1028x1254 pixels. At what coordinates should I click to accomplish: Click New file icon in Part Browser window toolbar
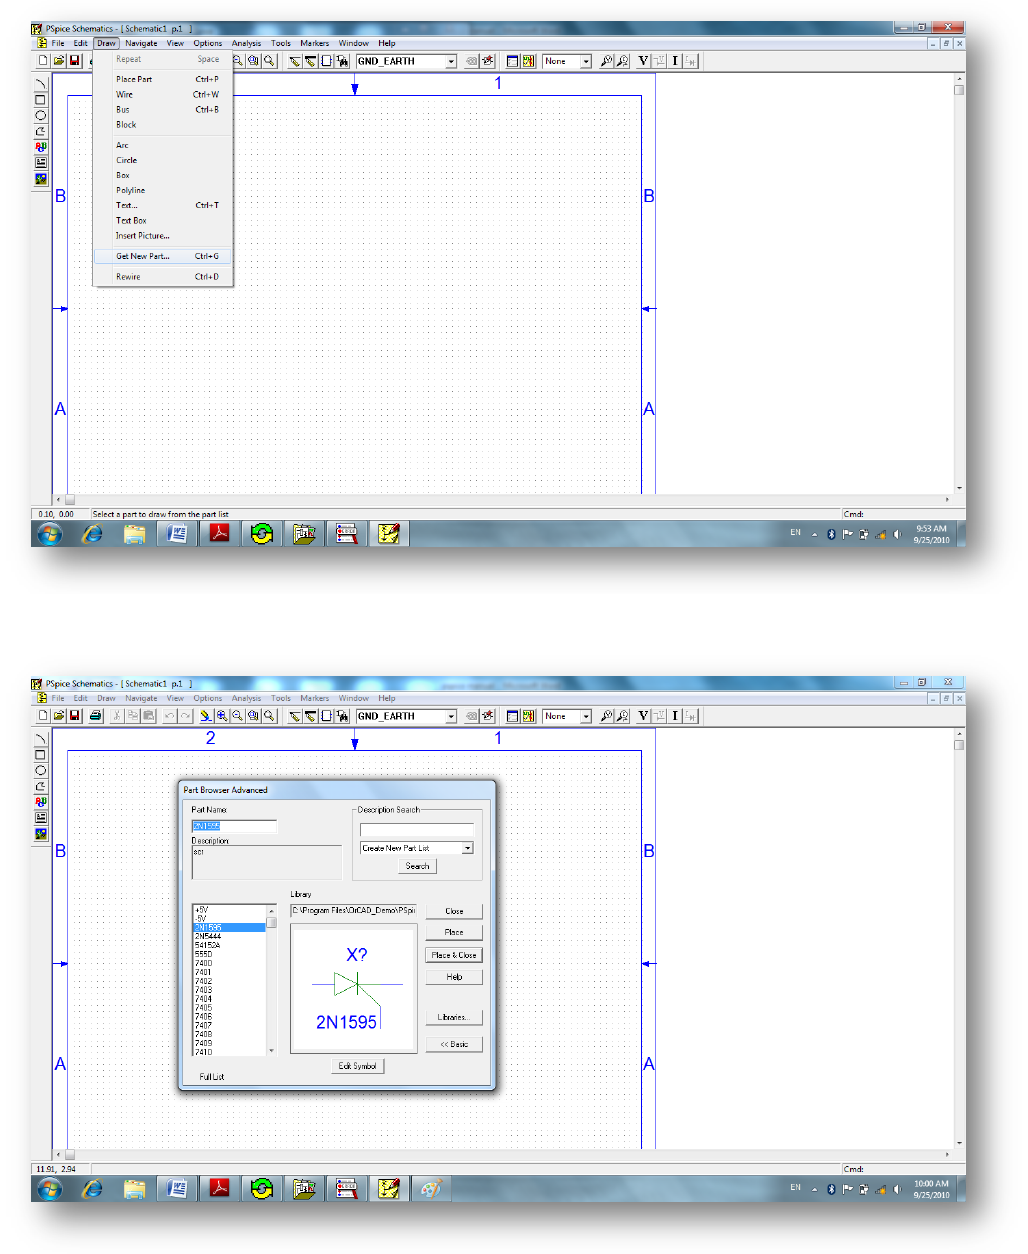[42, 716]
